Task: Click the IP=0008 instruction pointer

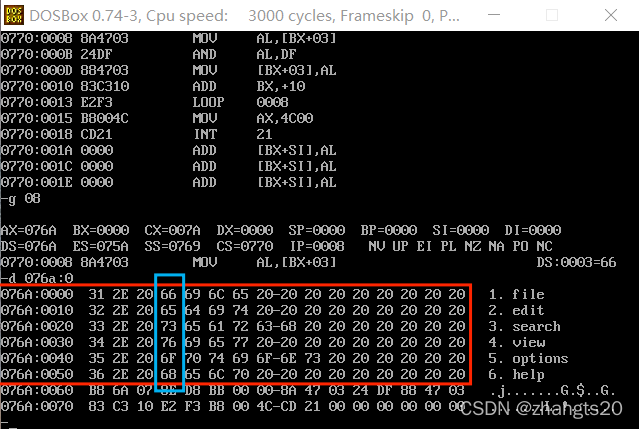Action: click(x=317, y=246)
